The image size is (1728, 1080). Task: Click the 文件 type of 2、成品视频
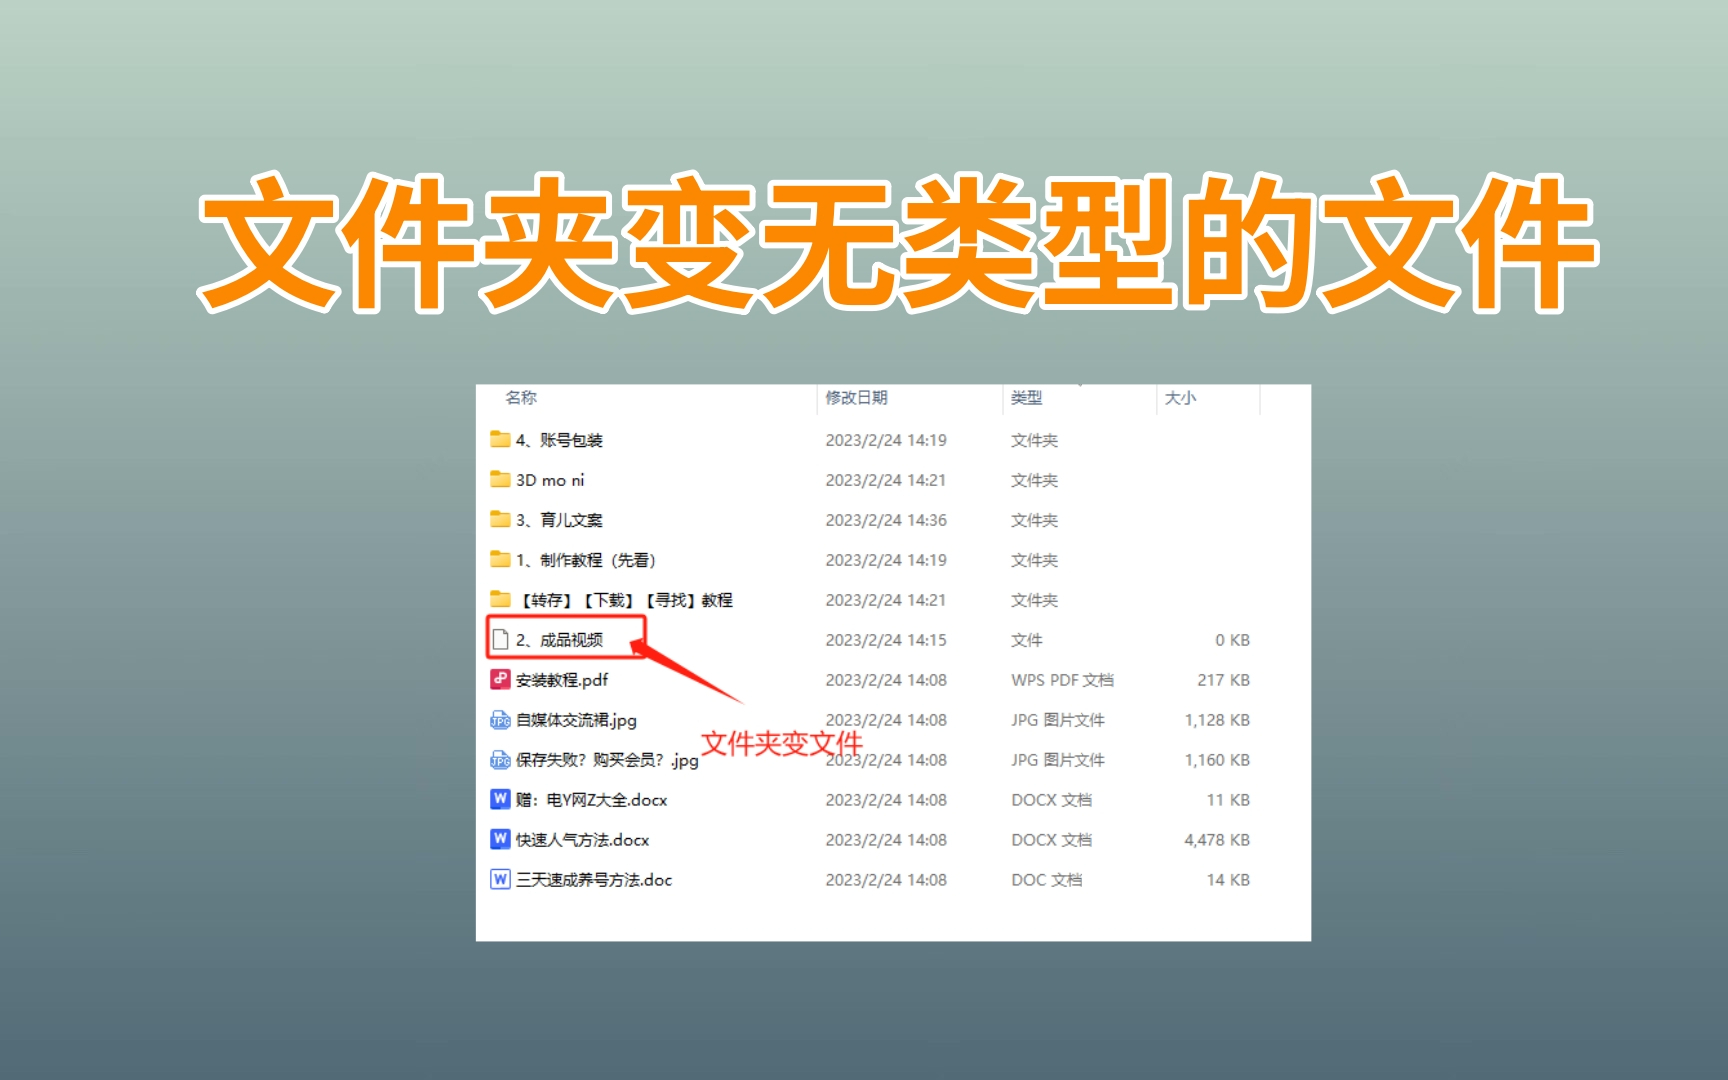tap(1026, 640)
